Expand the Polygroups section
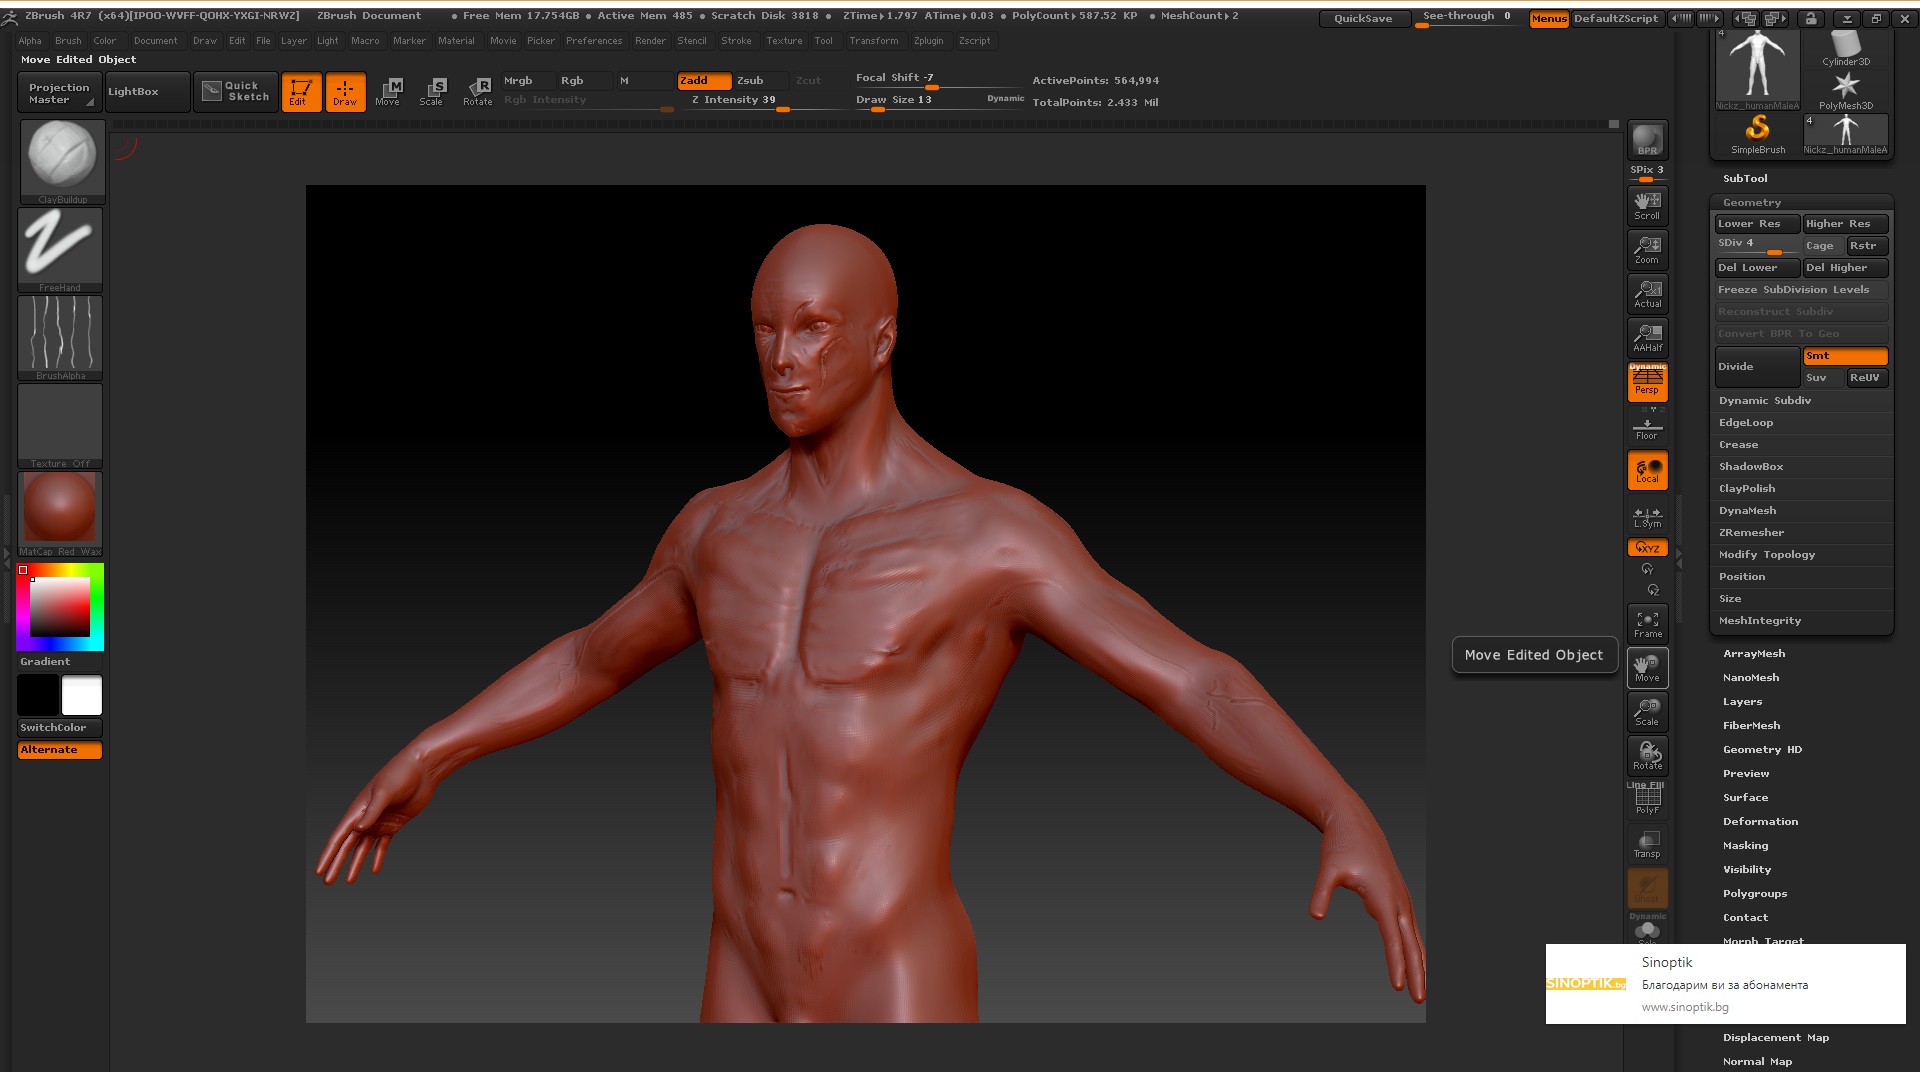 [x=1755, y=894]
